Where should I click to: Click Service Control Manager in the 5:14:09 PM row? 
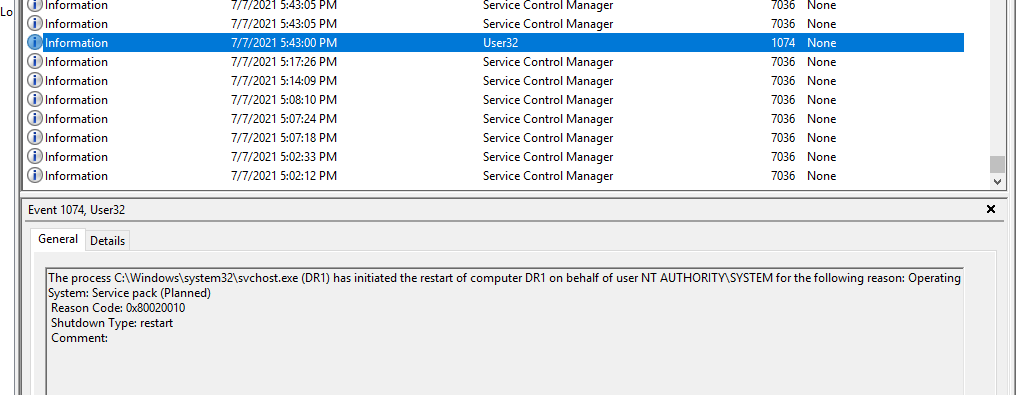(548, 81)
